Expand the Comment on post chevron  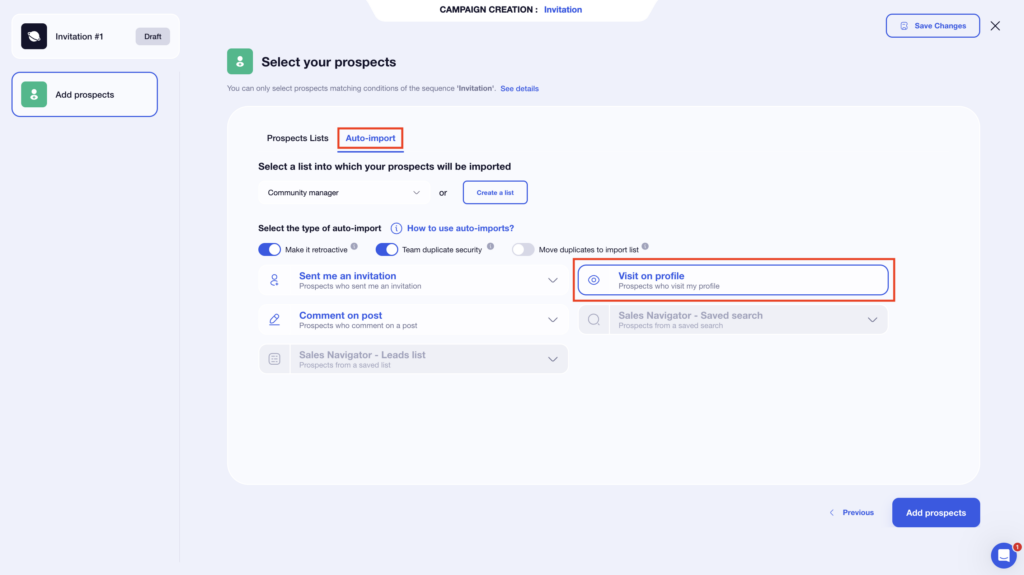point(553,320)
